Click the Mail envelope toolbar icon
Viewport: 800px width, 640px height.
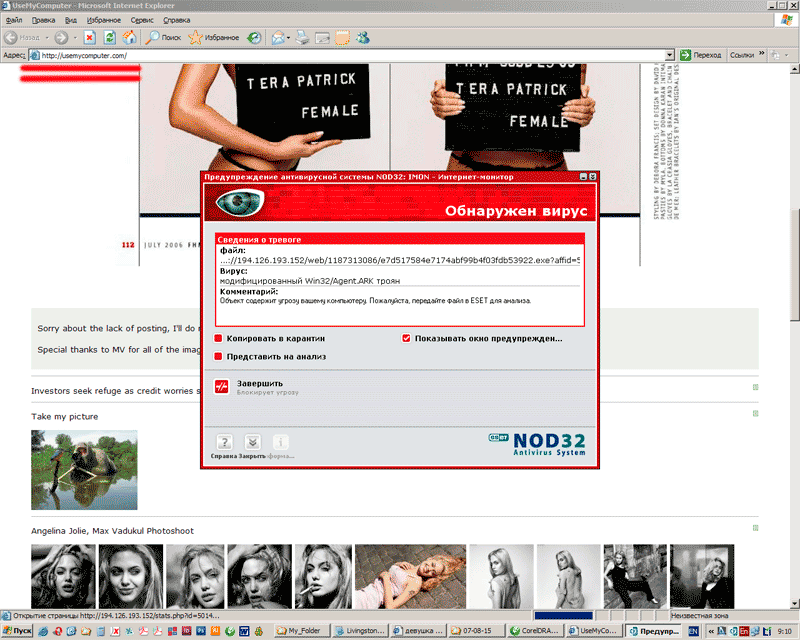coord(278,38)
